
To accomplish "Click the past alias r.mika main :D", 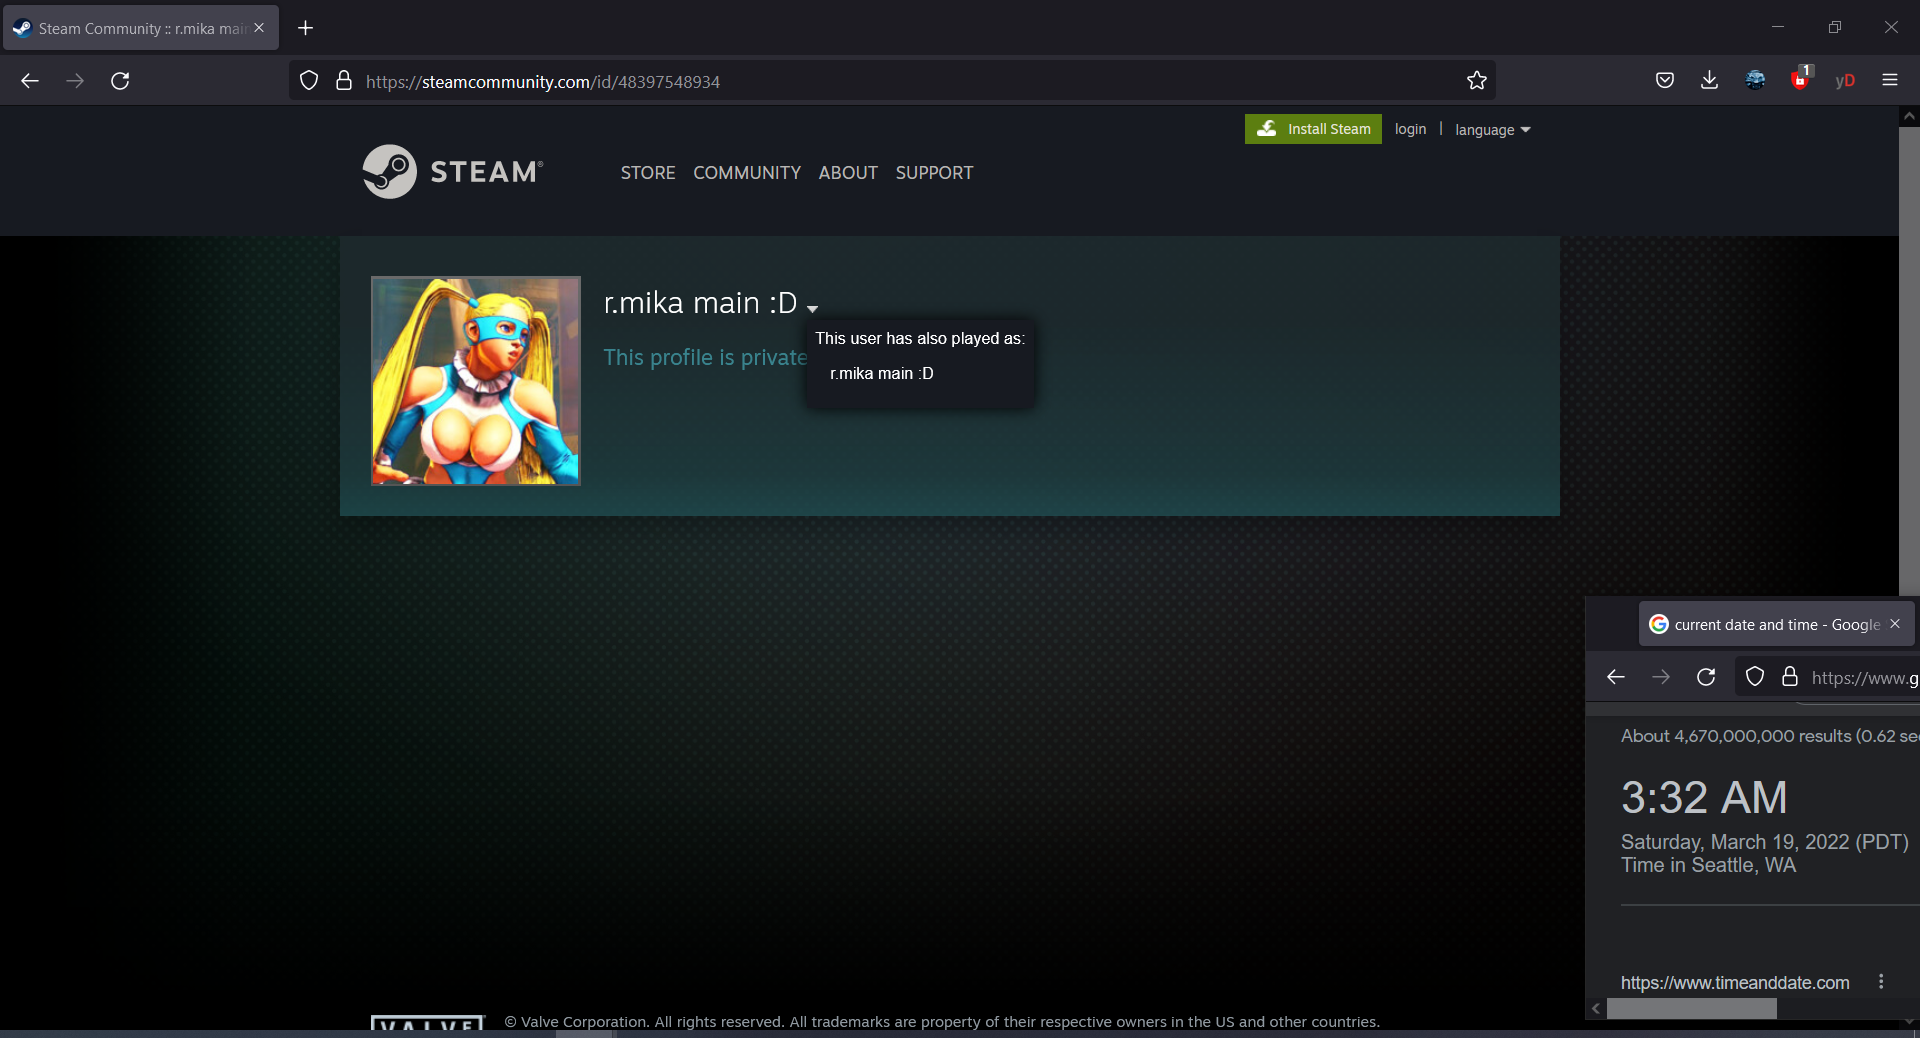I will pos(882,373).
